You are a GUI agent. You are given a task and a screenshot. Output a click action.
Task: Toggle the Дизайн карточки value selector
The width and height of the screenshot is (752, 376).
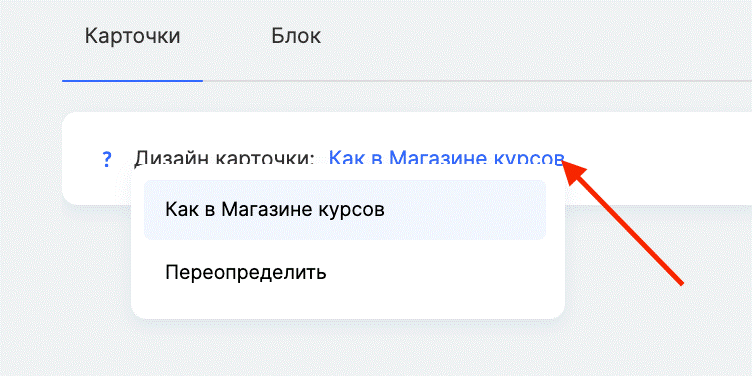(446, 158)
